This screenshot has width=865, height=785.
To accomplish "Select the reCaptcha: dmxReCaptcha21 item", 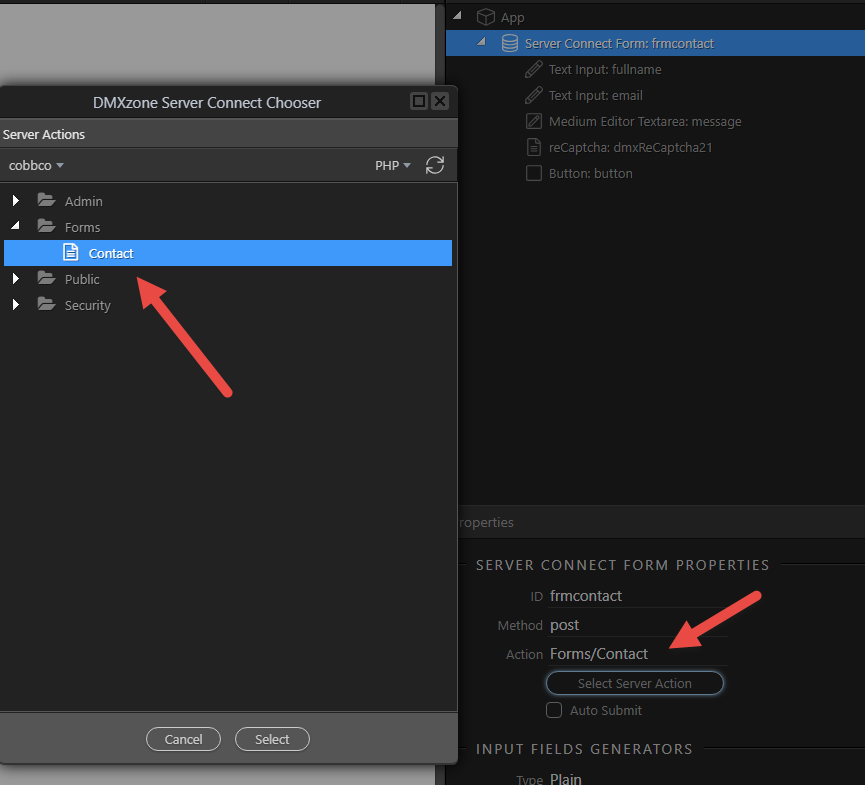I will click(631, 147).
